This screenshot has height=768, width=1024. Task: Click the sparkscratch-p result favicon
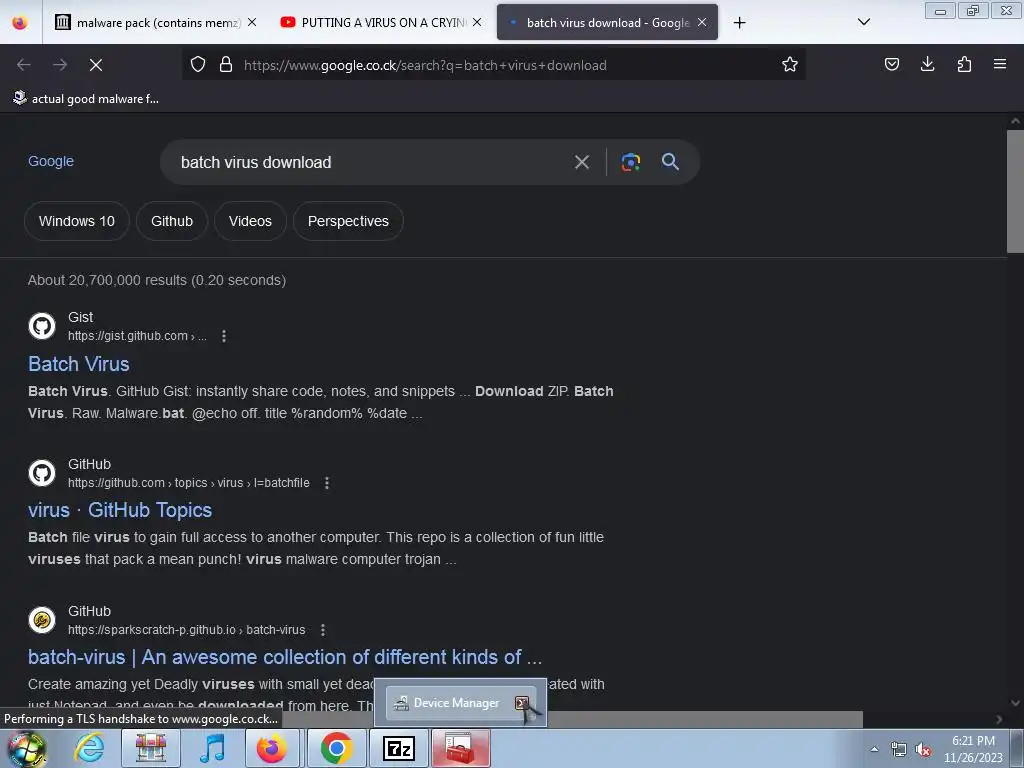[x=42, y=620]
